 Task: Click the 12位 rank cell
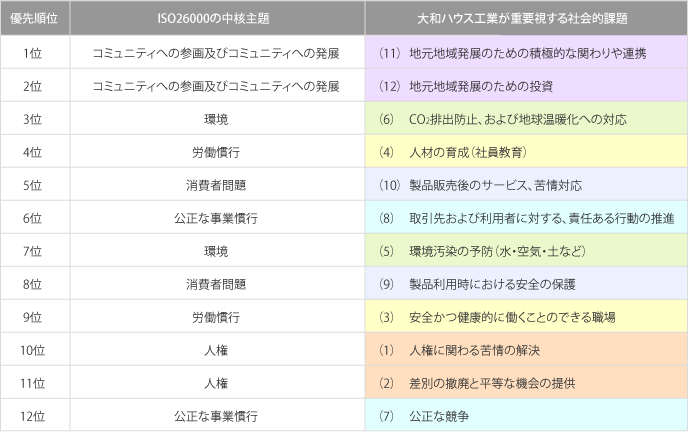click(x=32, y=415)
